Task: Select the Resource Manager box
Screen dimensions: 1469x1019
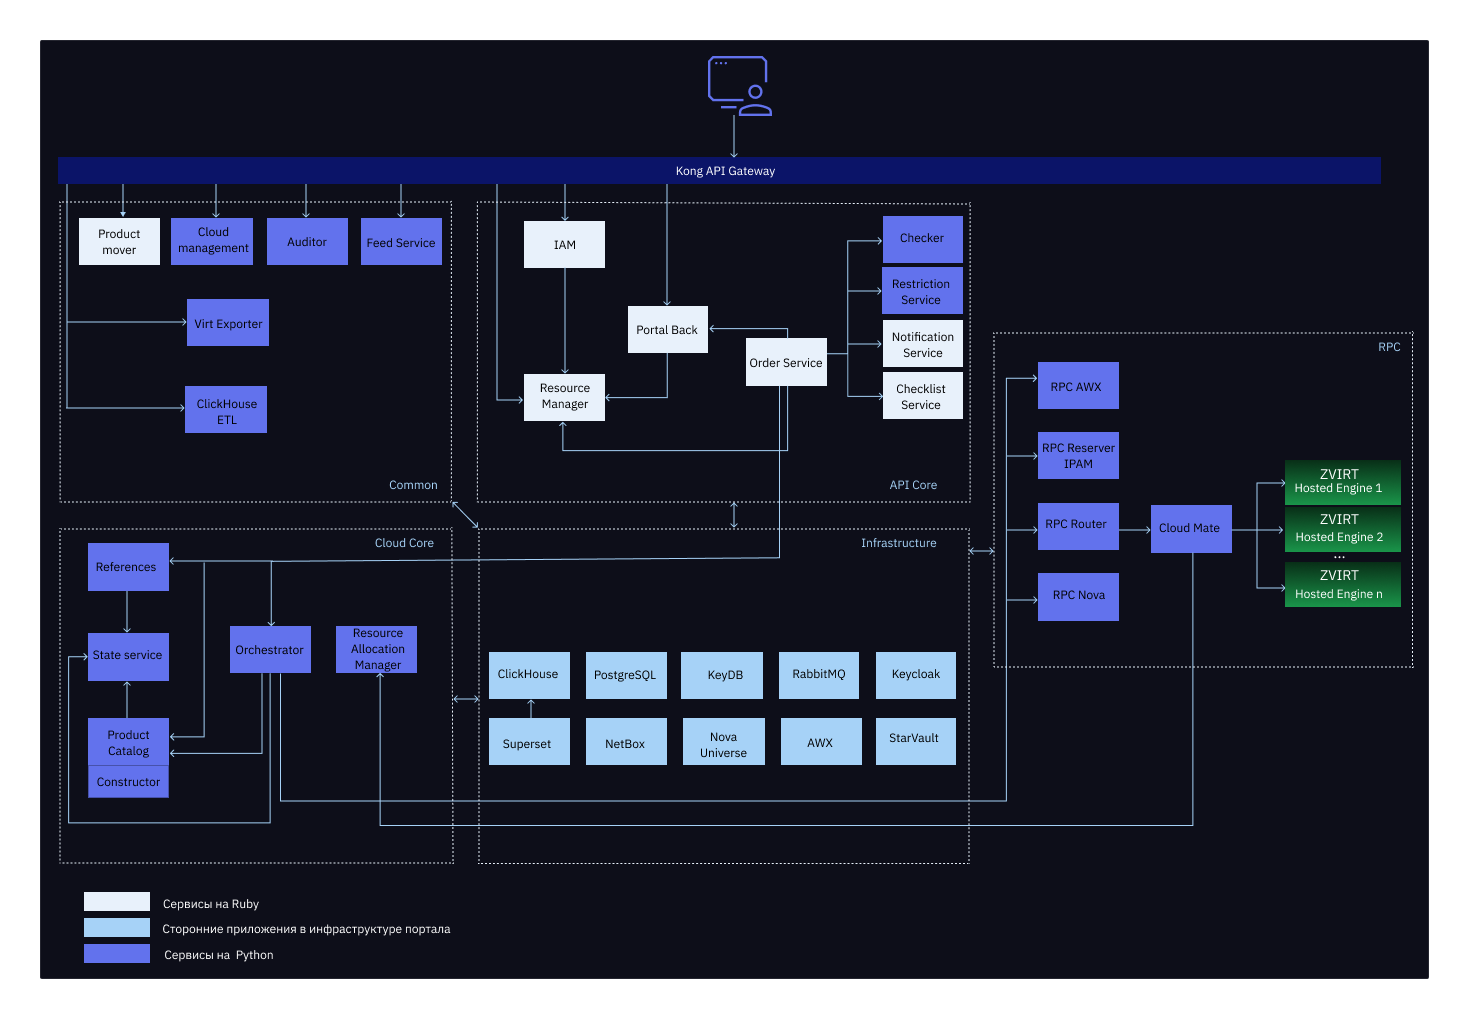Action: (x=564, y=397)
